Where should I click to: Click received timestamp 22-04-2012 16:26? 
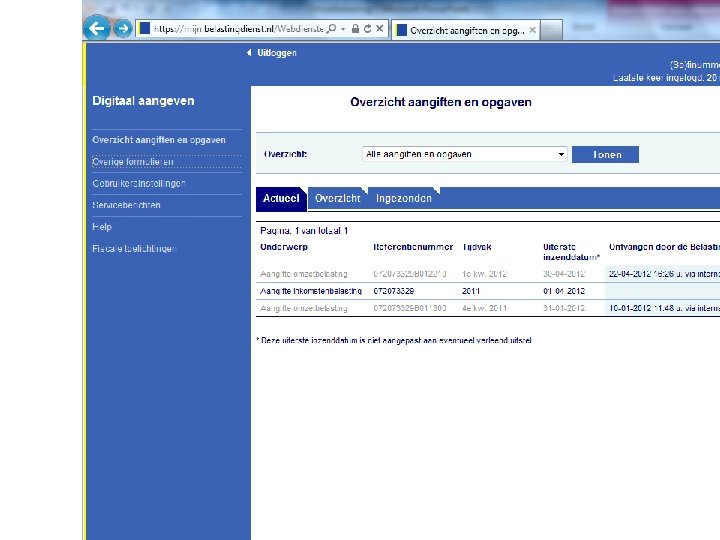tap(664, 274)
